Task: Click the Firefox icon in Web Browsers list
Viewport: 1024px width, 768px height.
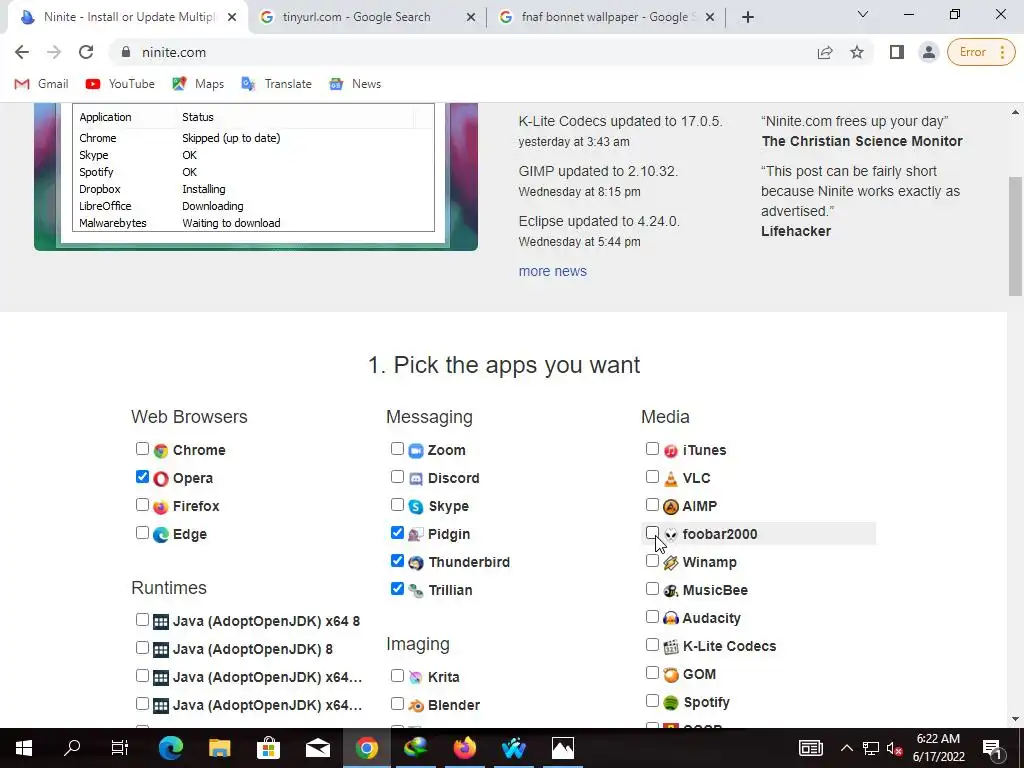Action: tap(161, 507)
